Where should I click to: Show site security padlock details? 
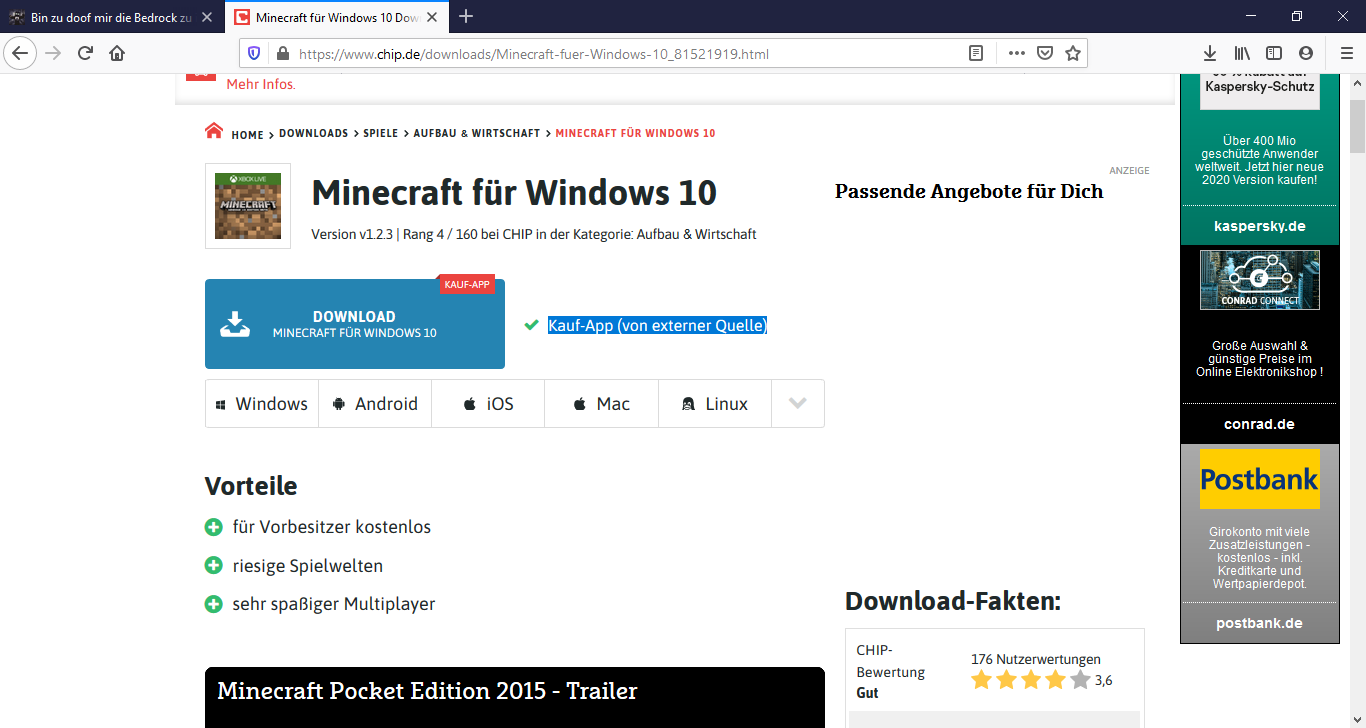(x=281, y=54)
